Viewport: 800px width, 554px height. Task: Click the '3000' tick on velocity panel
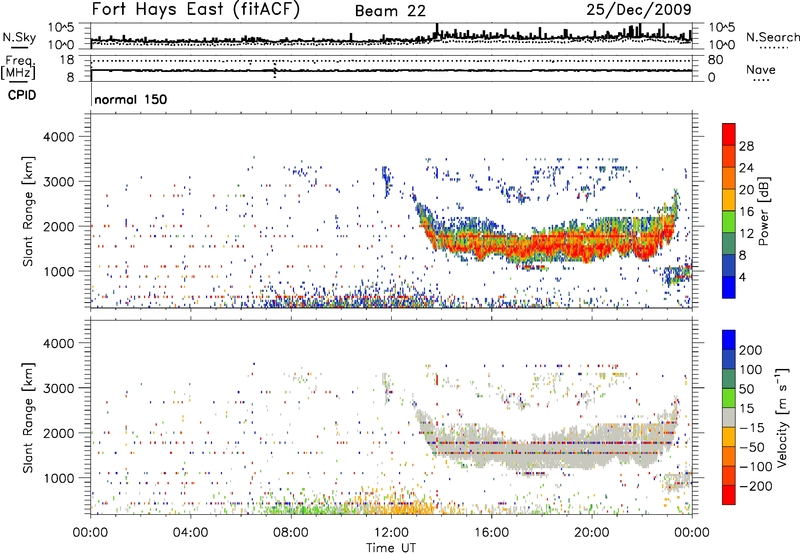[58, 388]
